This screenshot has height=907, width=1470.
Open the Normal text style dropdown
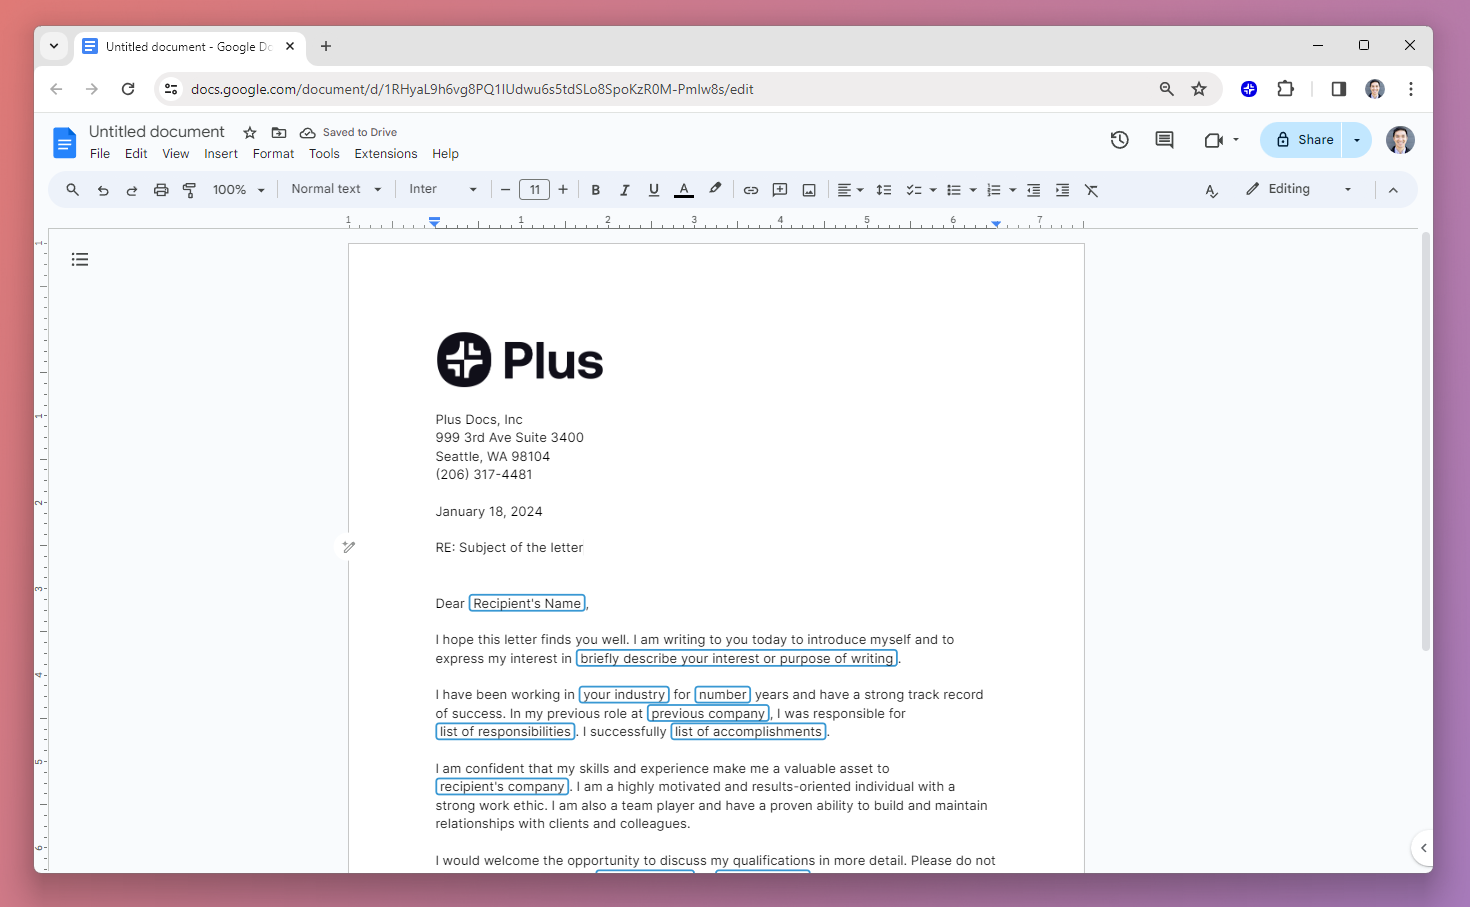coord(335,189)
